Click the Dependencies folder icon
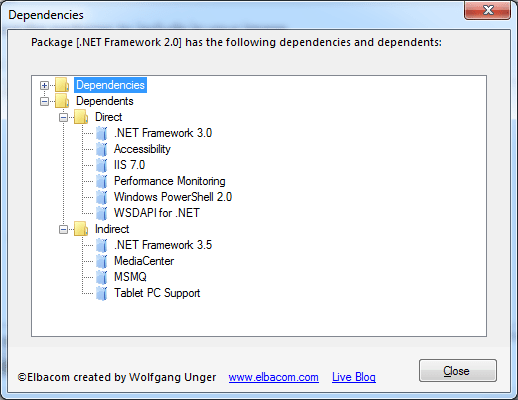Viewport: 518px width, 400px height. click(x=62, y=85)
